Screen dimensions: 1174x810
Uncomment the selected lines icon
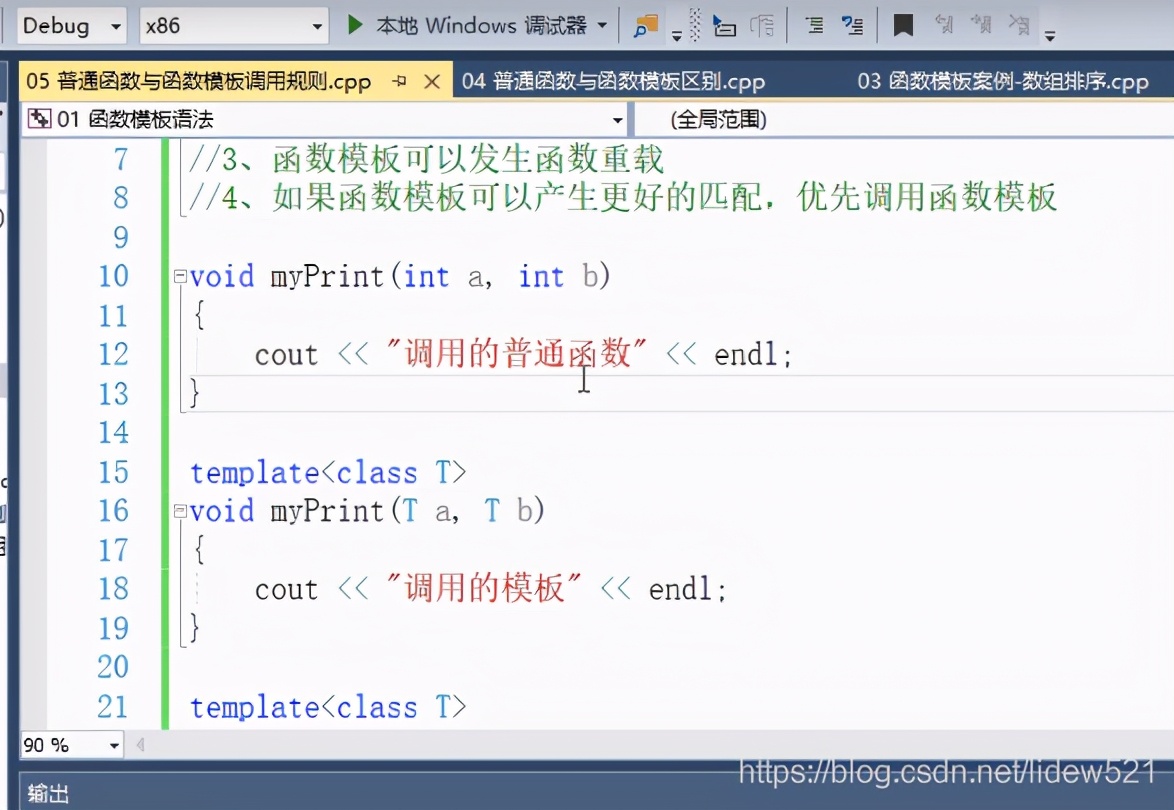850,25
